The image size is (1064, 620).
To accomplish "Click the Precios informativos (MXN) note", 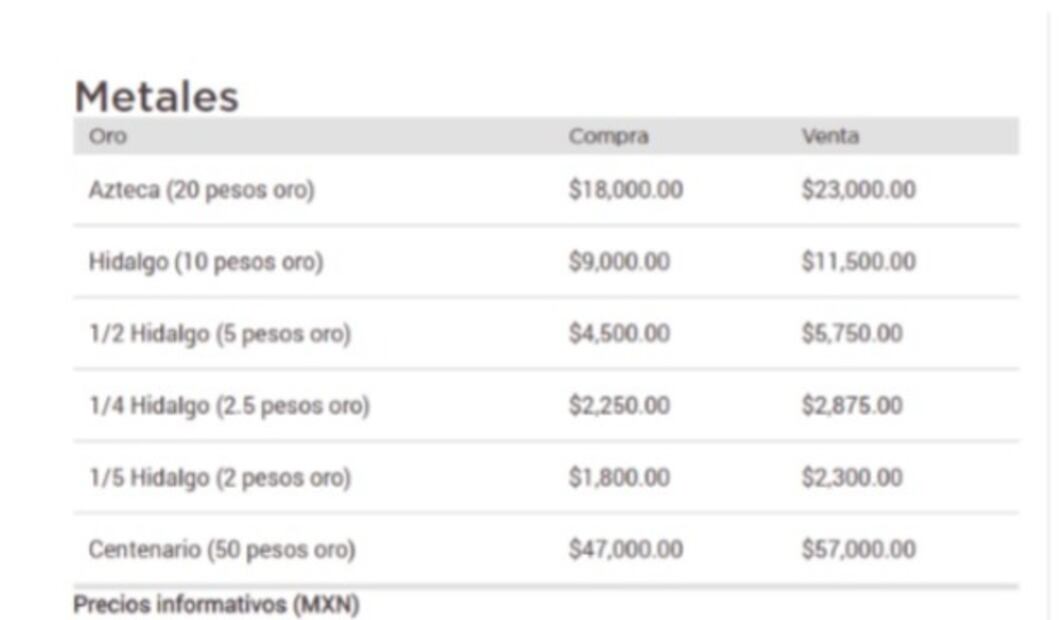I will click(x=216, y=604).
